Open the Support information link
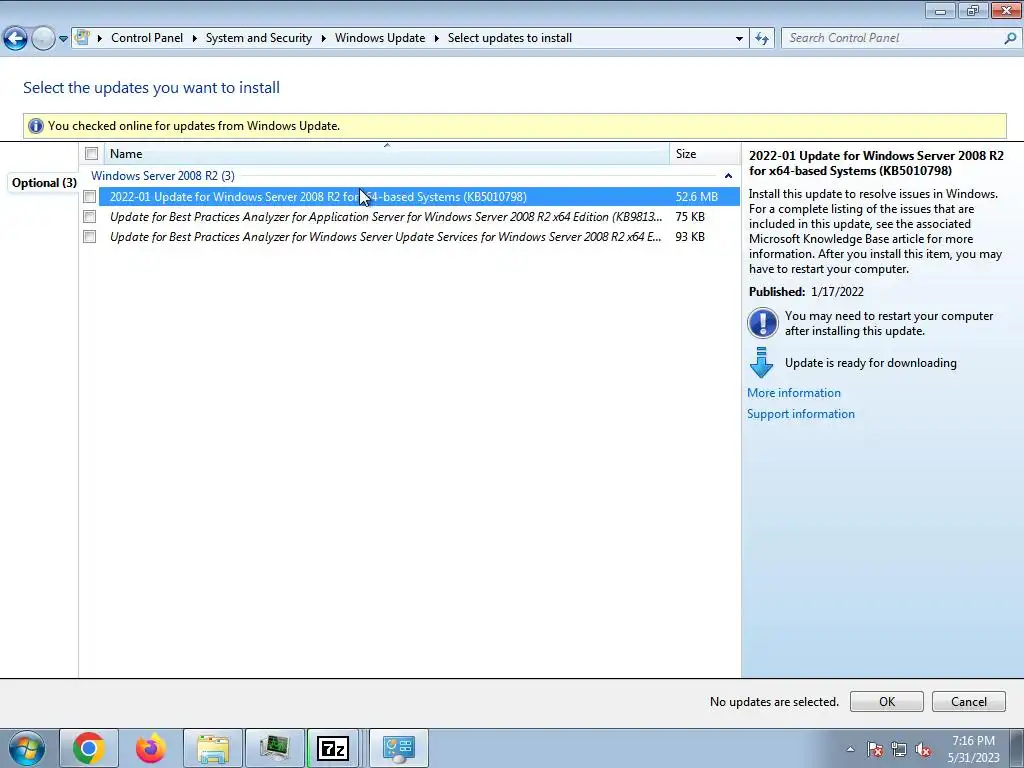1024x768 pixels. coord(801,414)
